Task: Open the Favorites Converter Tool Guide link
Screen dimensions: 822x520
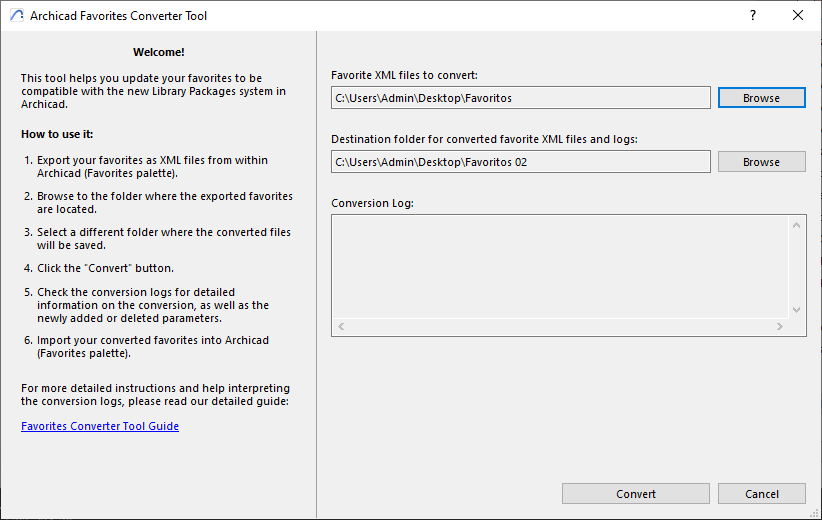Action: tap(100, 426)
